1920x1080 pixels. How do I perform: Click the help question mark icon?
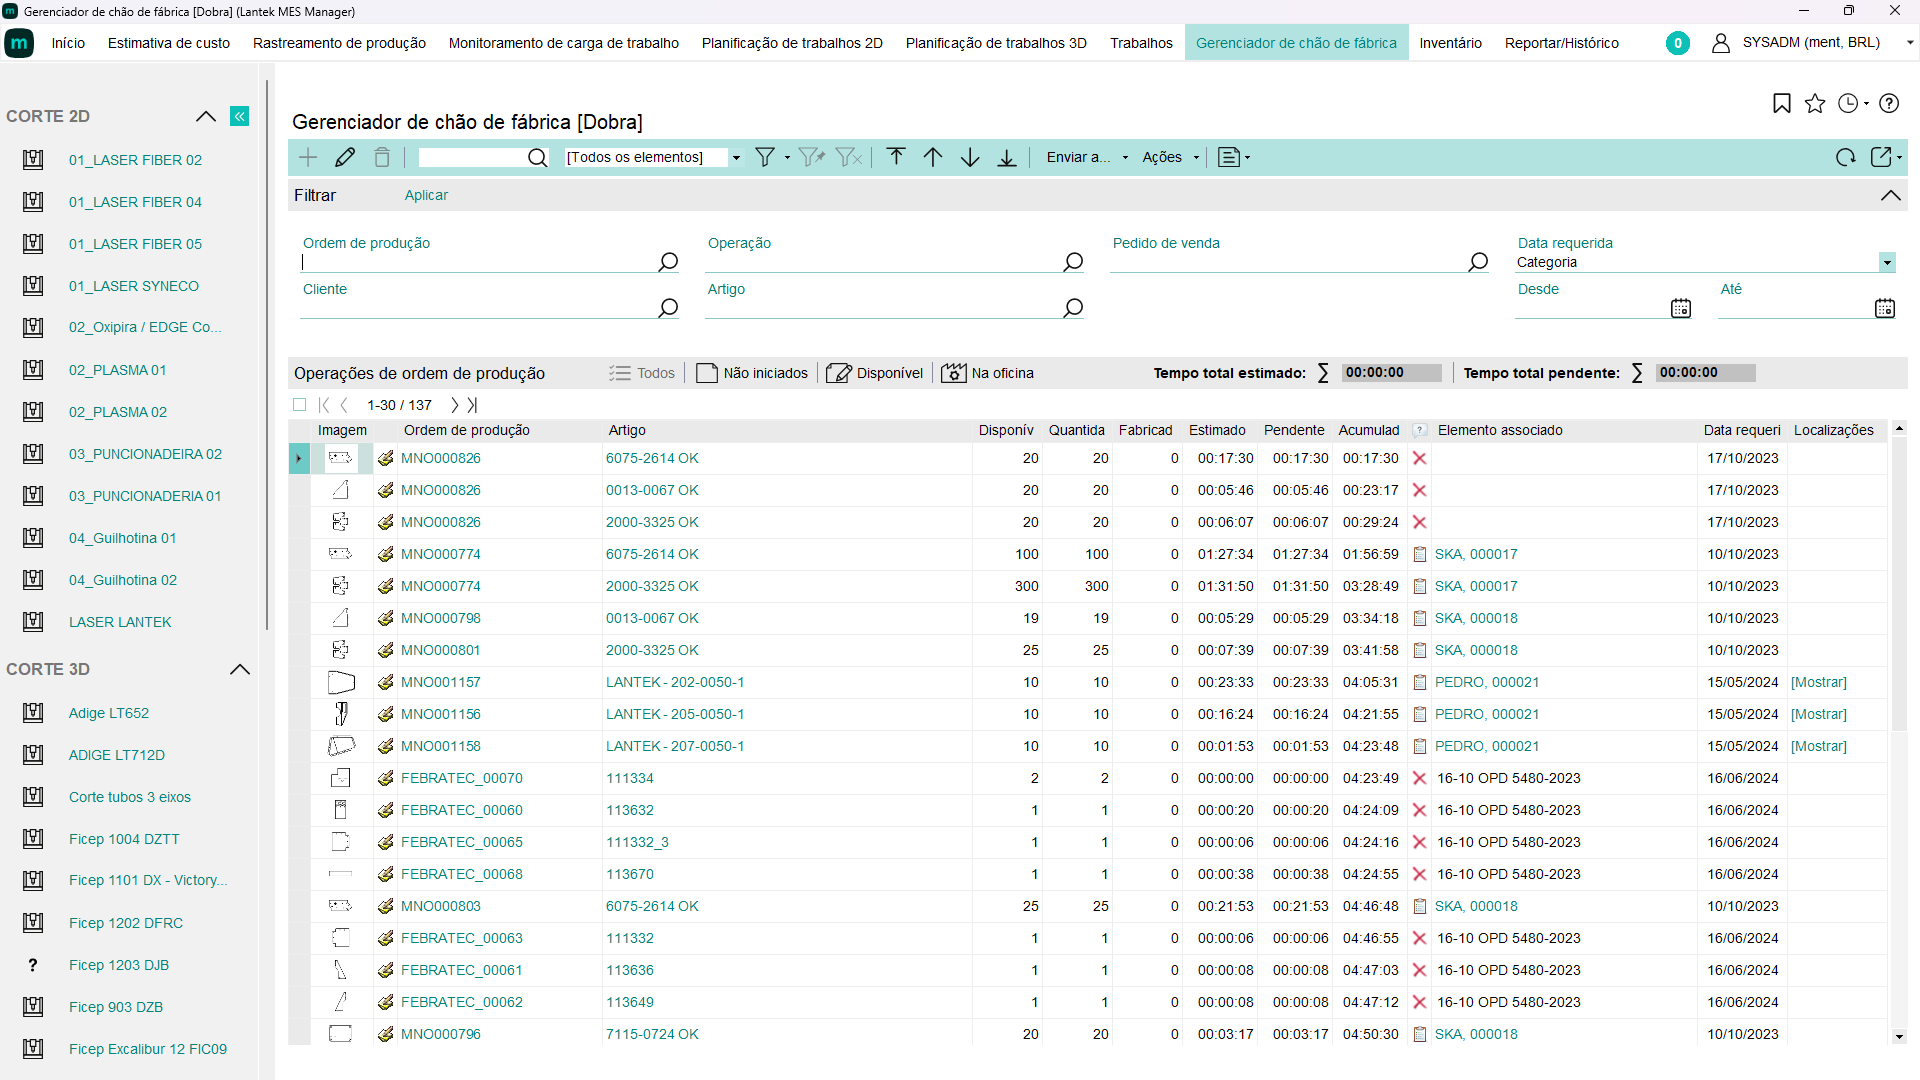[1889, 103]
